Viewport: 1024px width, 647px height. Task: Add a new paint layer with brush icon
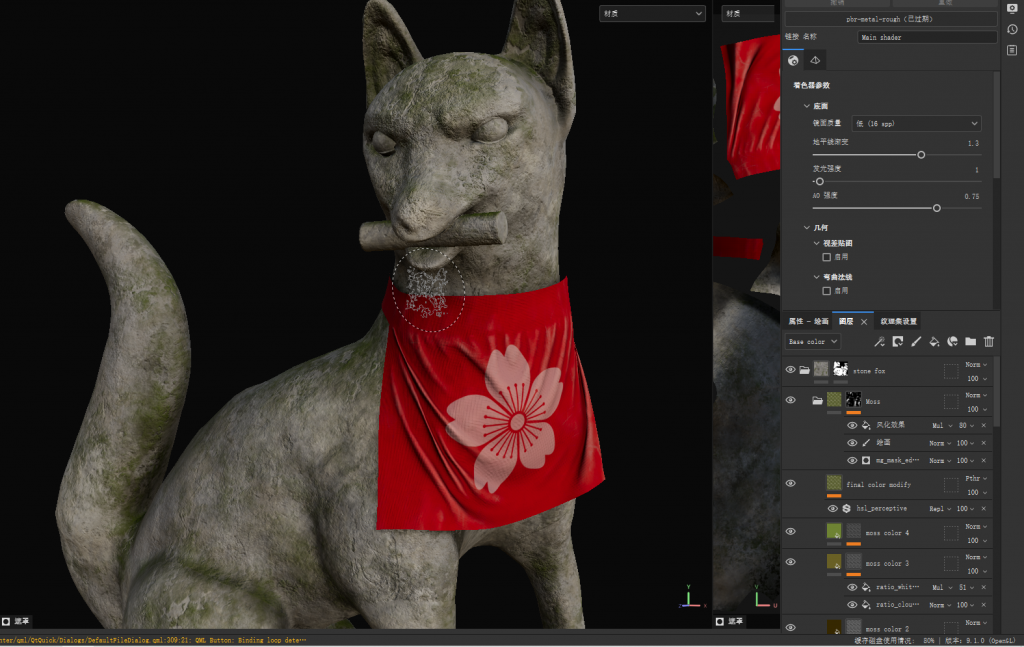tap(916, 341)
